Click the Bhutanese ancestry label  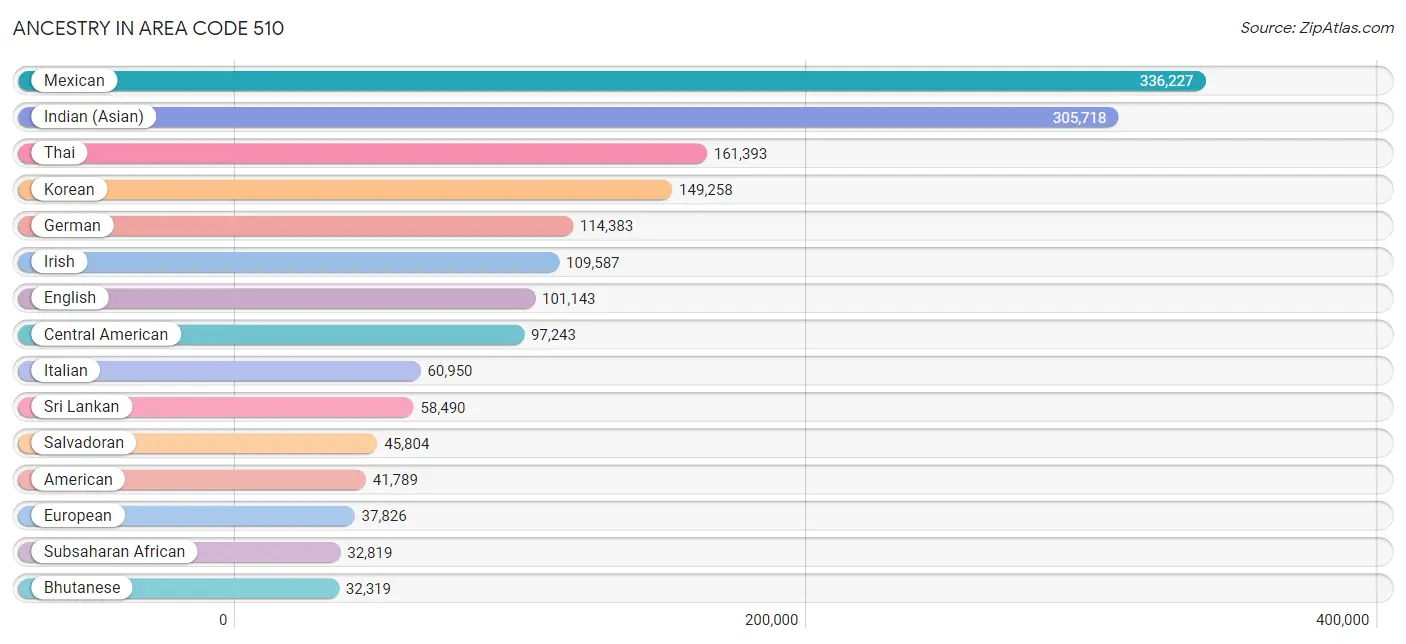(x=82, y=588)
